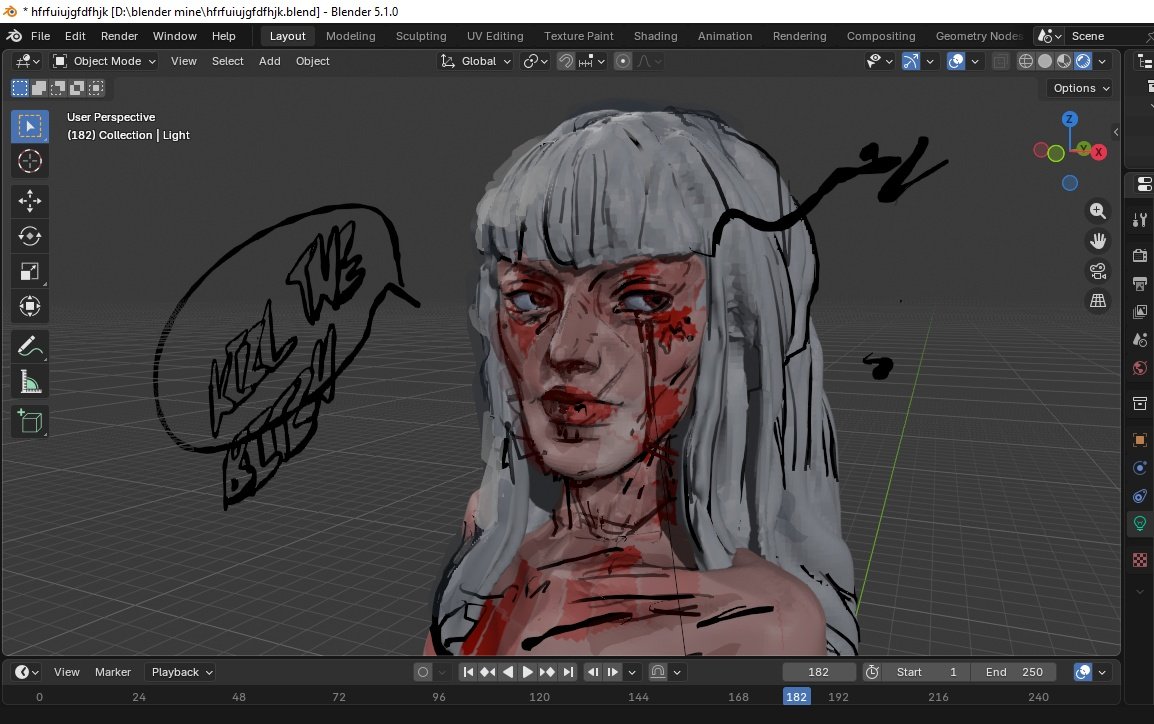
Task: Switch to perspective/orthographic grid icon
Action: 1097,300
